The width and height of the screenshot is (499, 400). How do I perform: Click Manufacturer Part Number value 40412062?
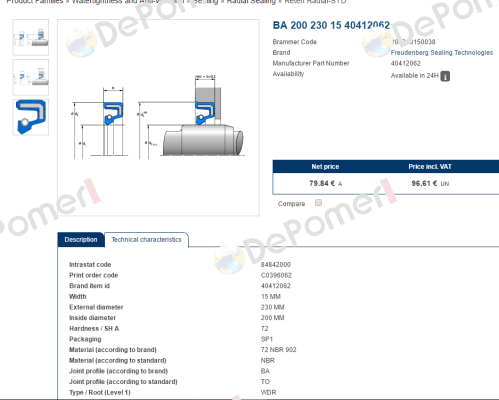(405, 63)
